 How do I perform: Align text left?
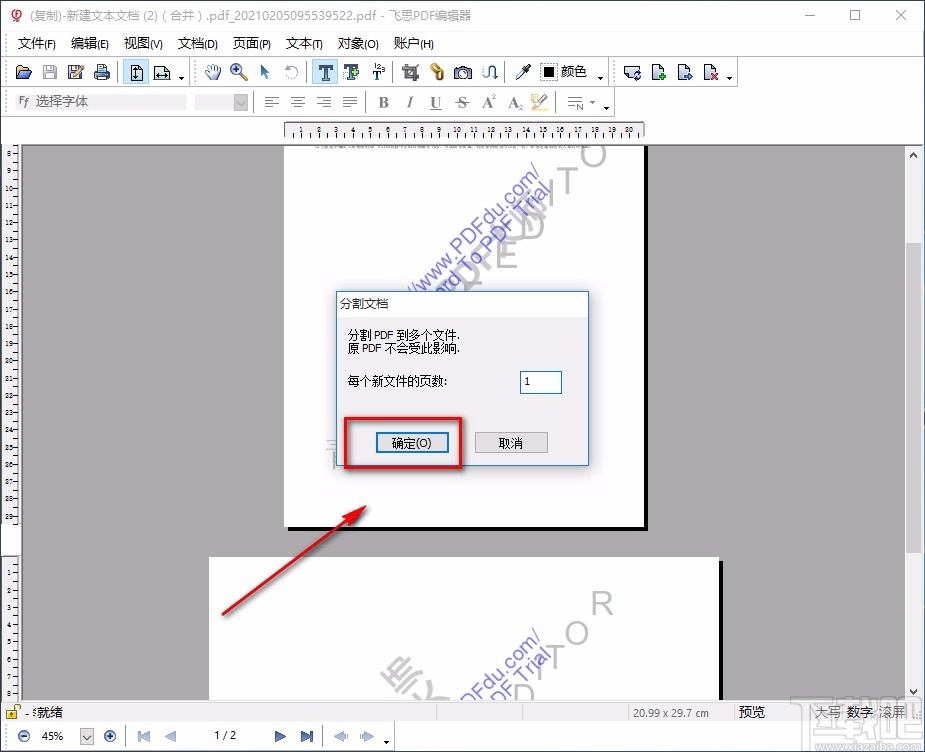pyautogui.click(x=271, y=103)
